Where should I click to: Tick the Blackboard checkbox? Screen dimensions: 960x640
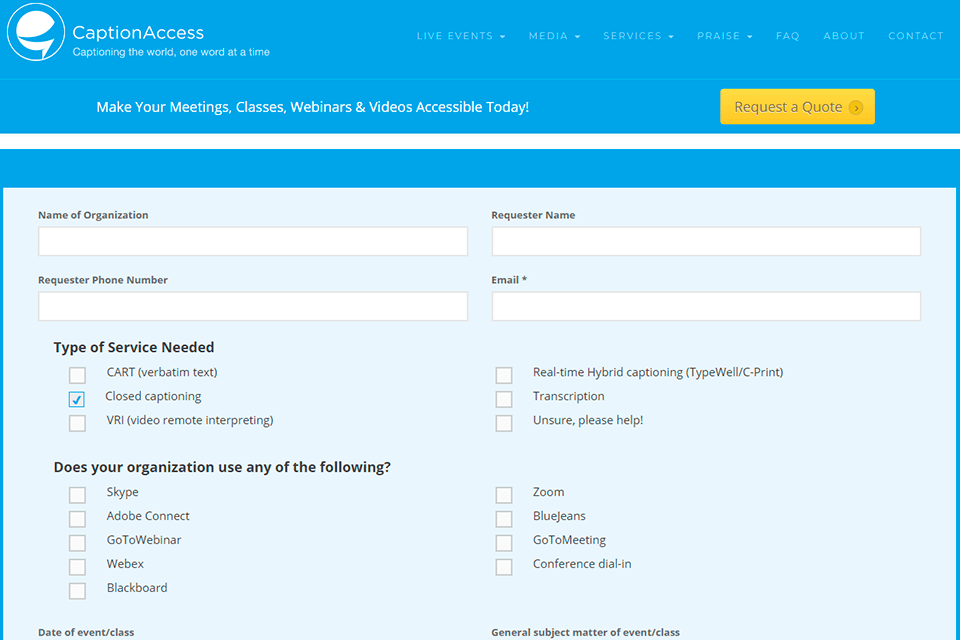click(x=77, y=590)
